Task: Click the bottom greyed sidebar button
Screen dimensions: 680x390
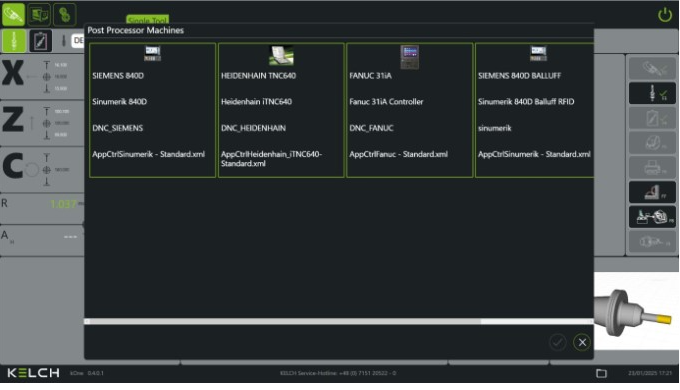Action: pos(652,241)
